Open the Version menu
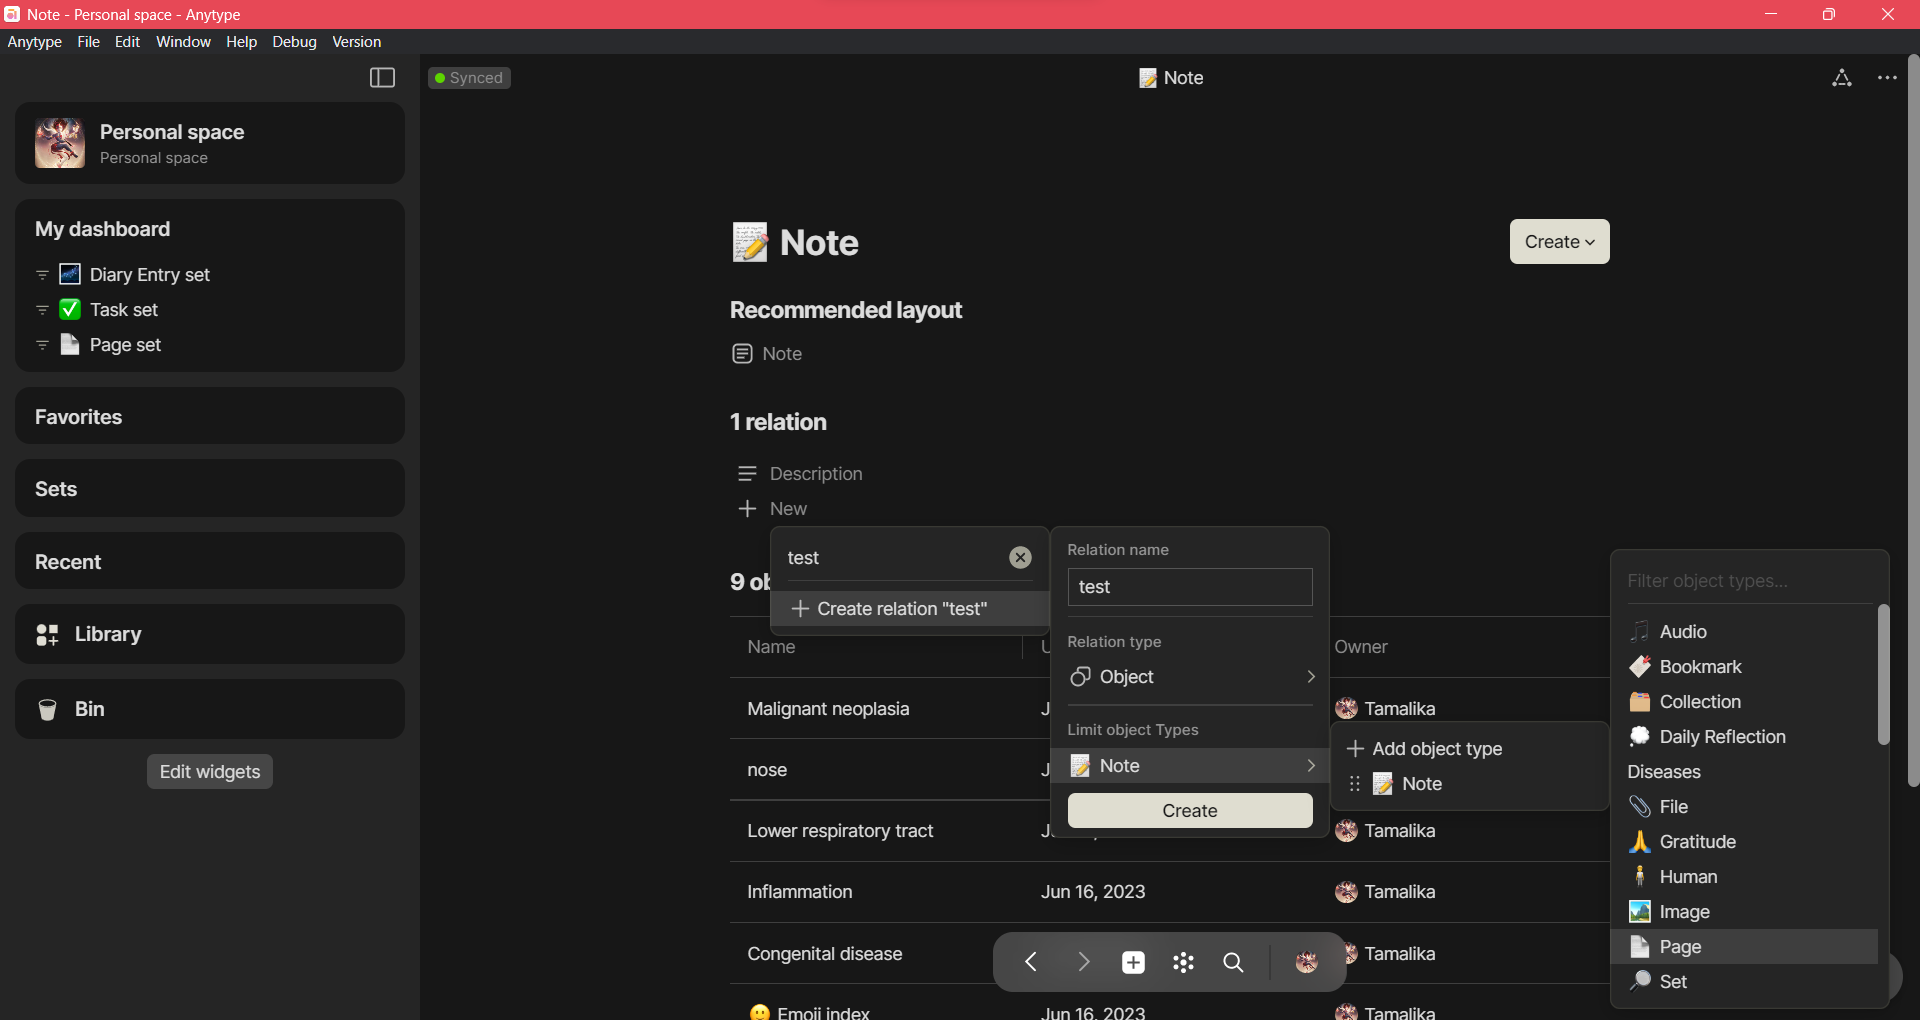The image size is (1920, 1020). [356, 42]
